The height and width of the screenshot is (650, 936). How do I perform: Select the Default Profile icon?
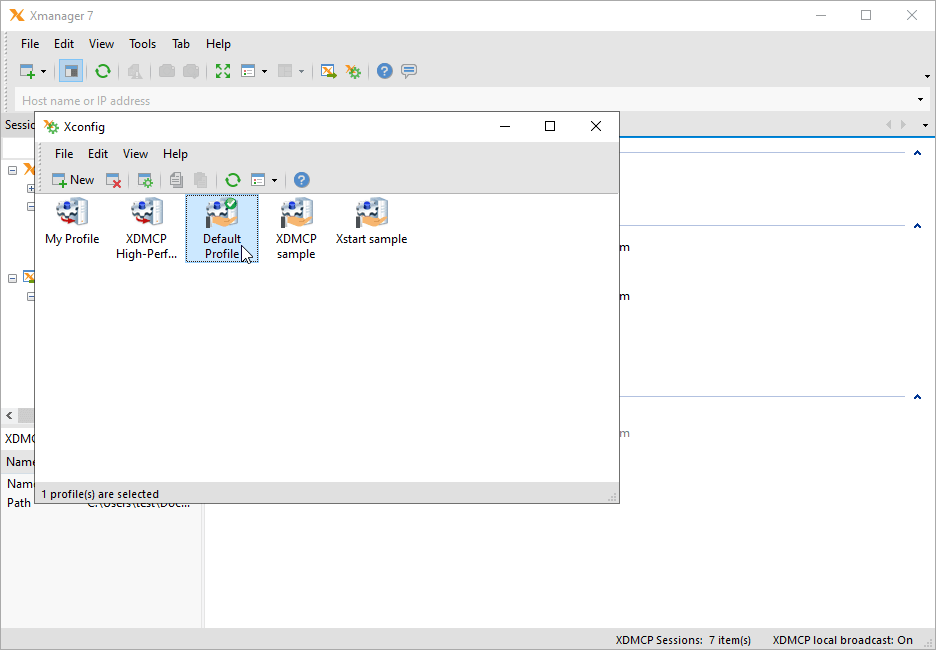click(x=222, y=229)
